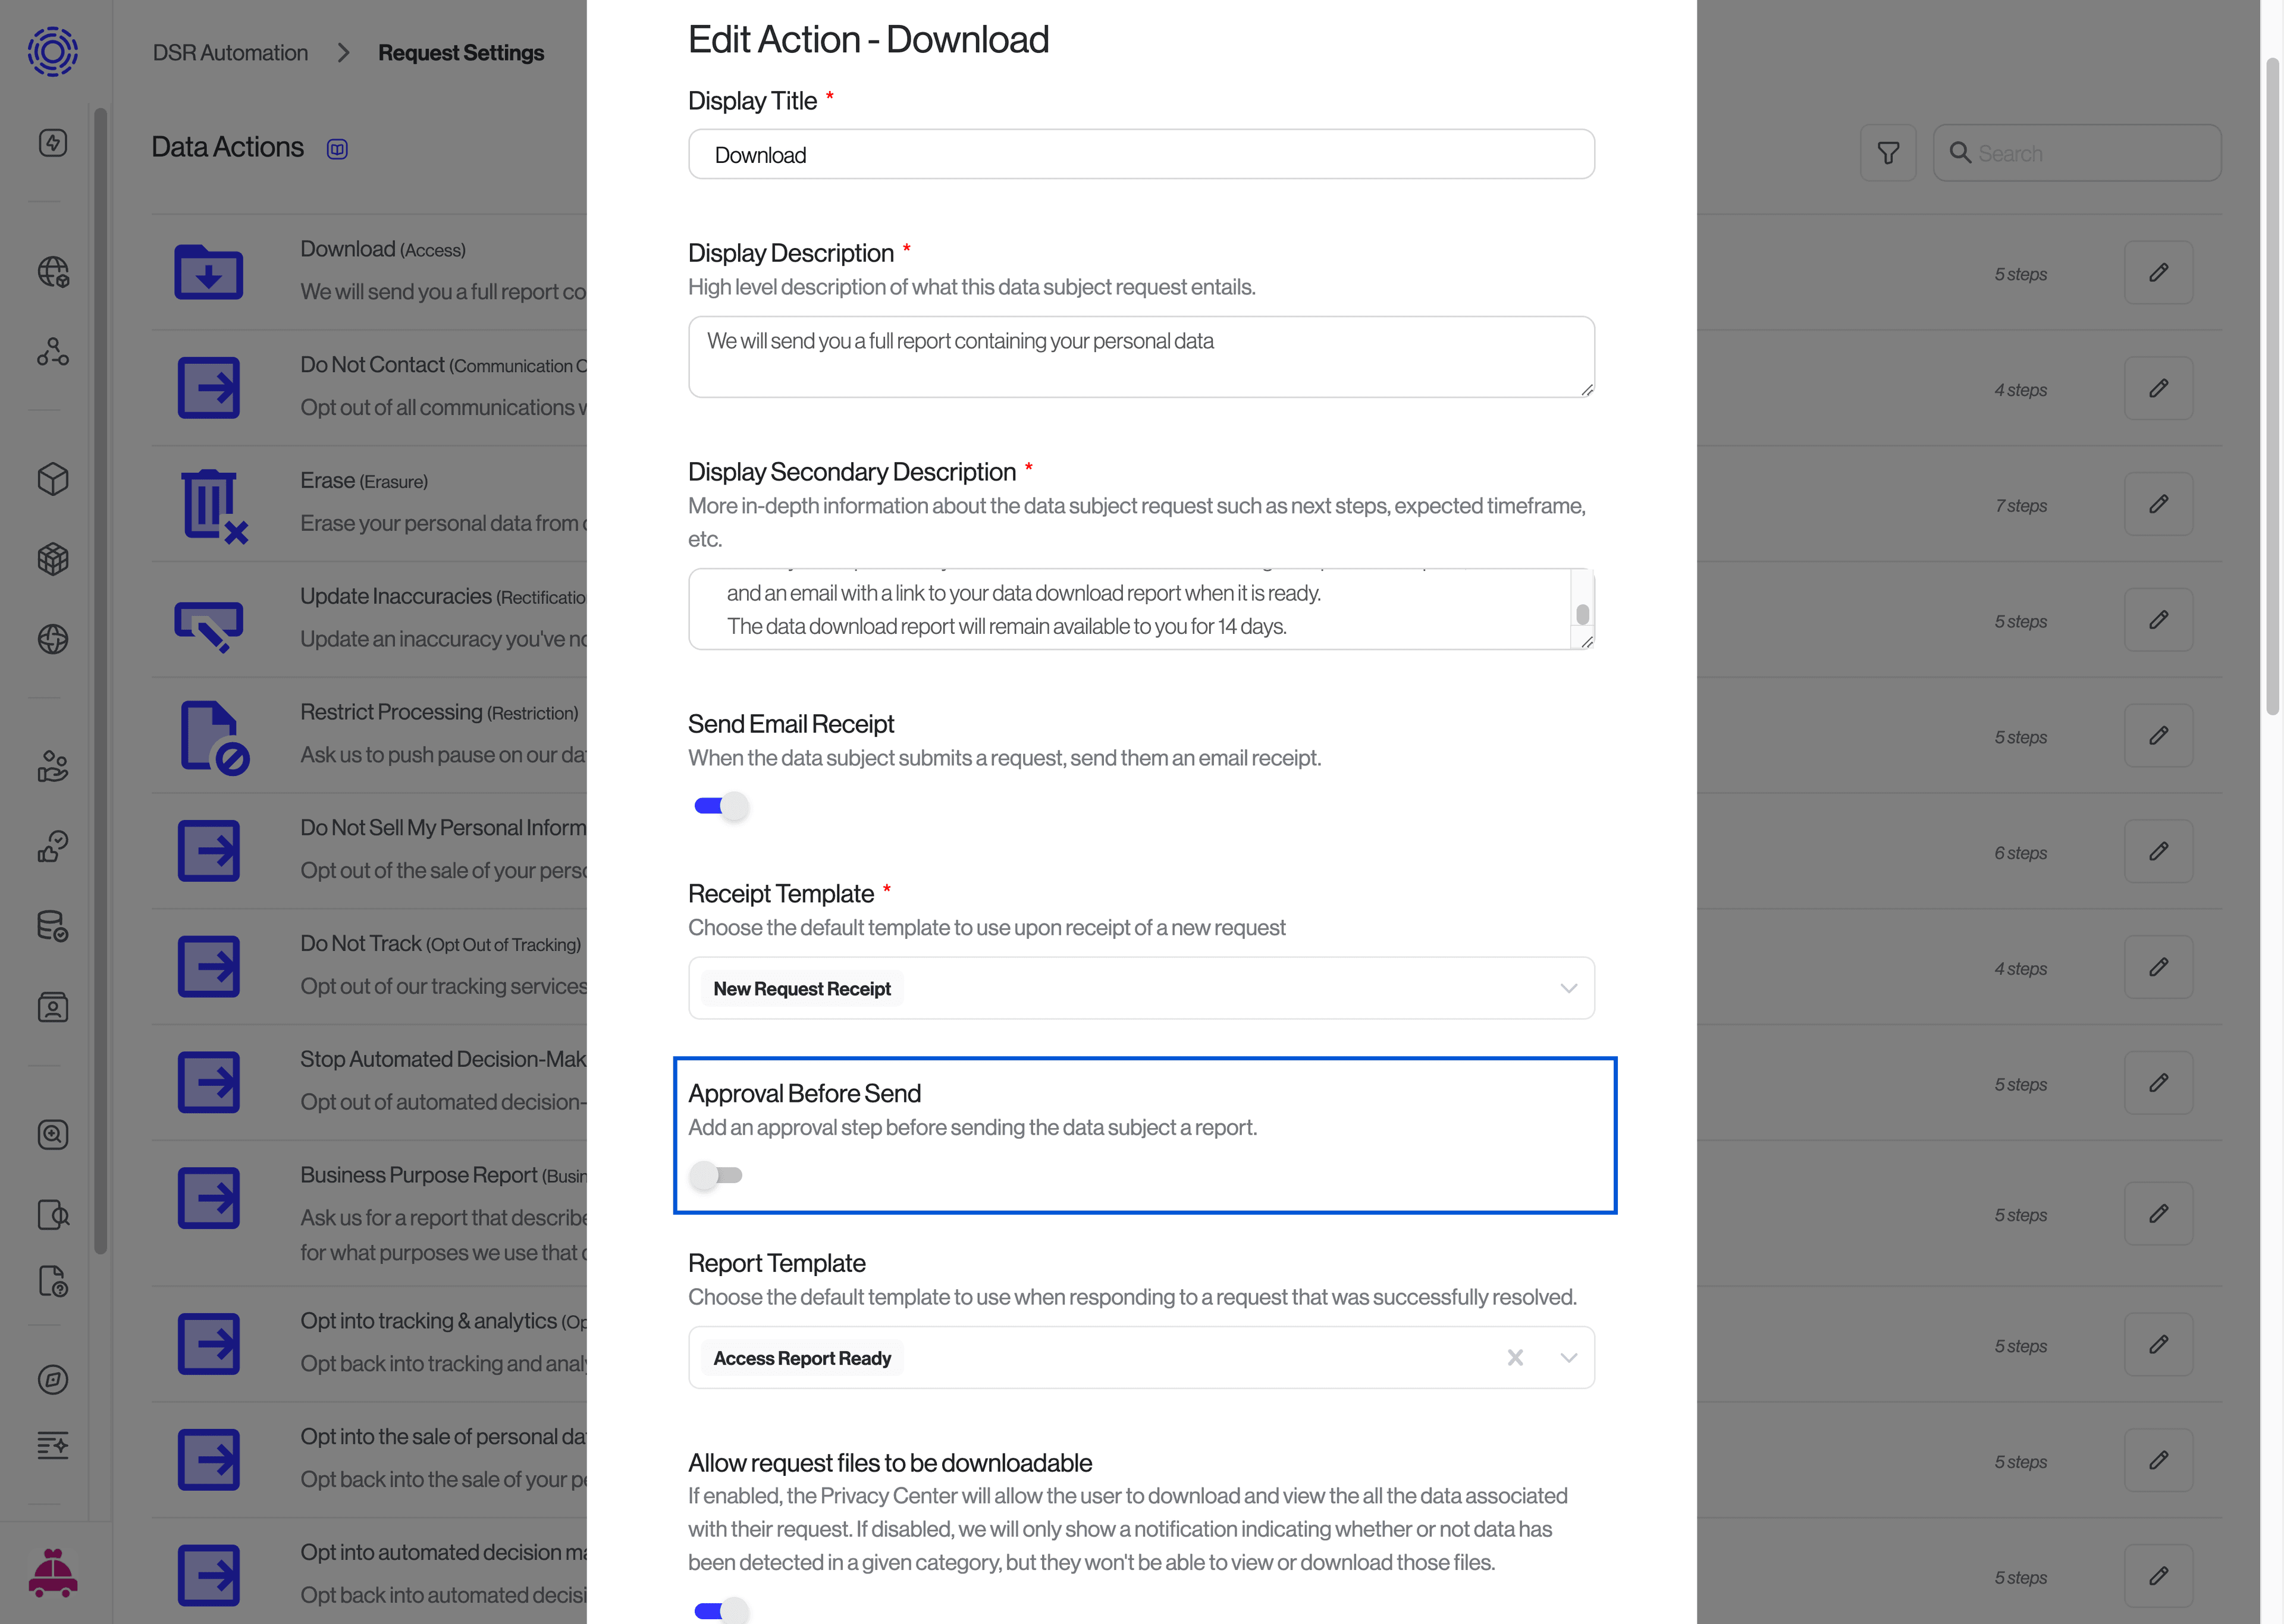Open the people-in-hand sidebar icon

(53, 767)
